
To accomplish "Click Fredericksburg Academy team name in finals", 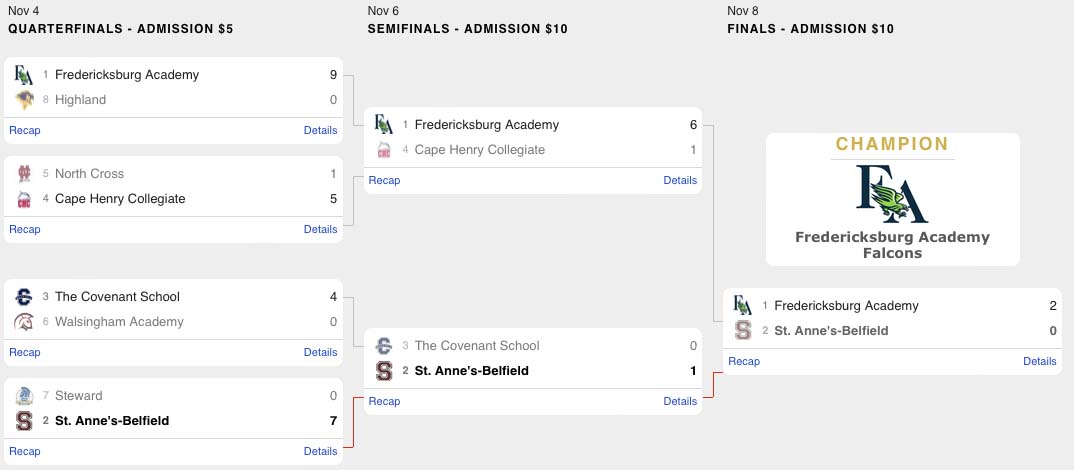I will click(x=846, y=305).
